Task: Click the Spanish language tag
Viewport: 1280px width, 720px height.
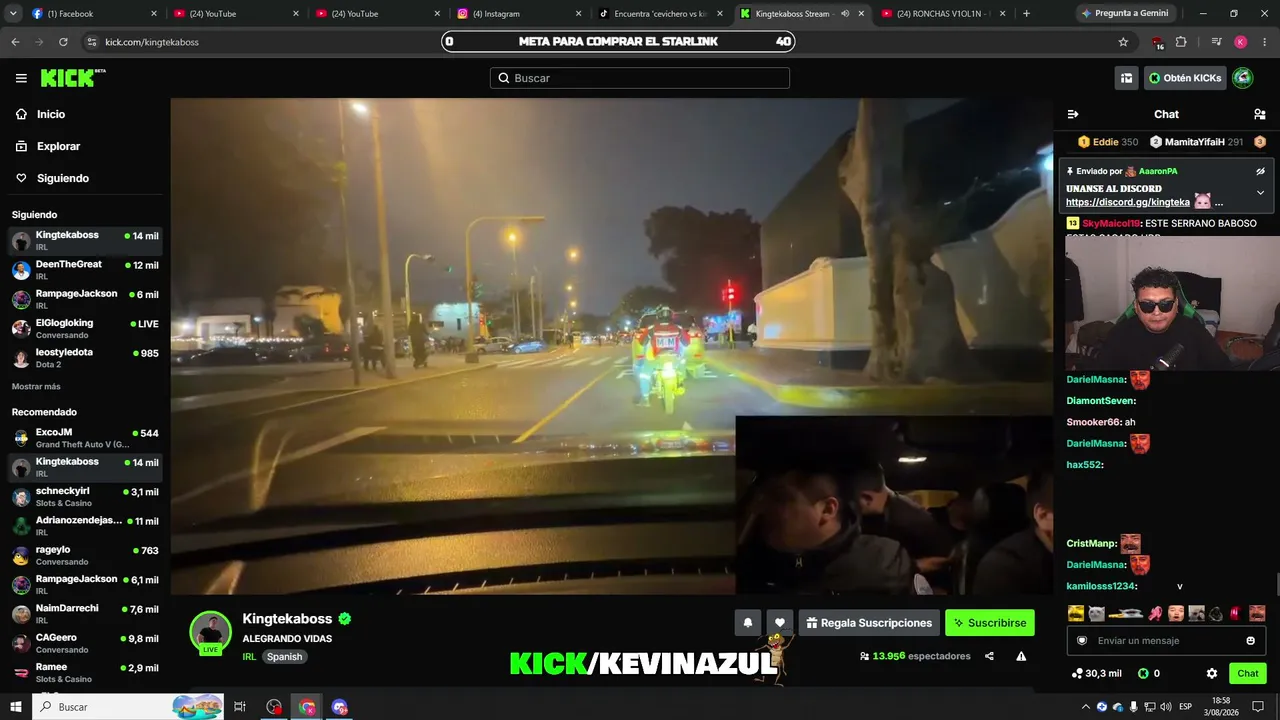Action: [284, 657]
